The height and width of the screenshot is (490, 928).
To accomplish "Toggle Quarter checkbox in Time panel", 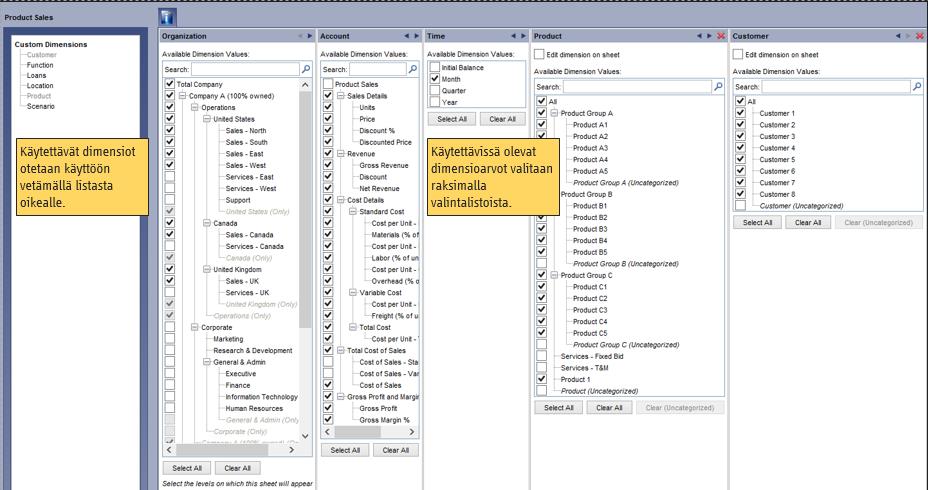I will coord(435,91).
